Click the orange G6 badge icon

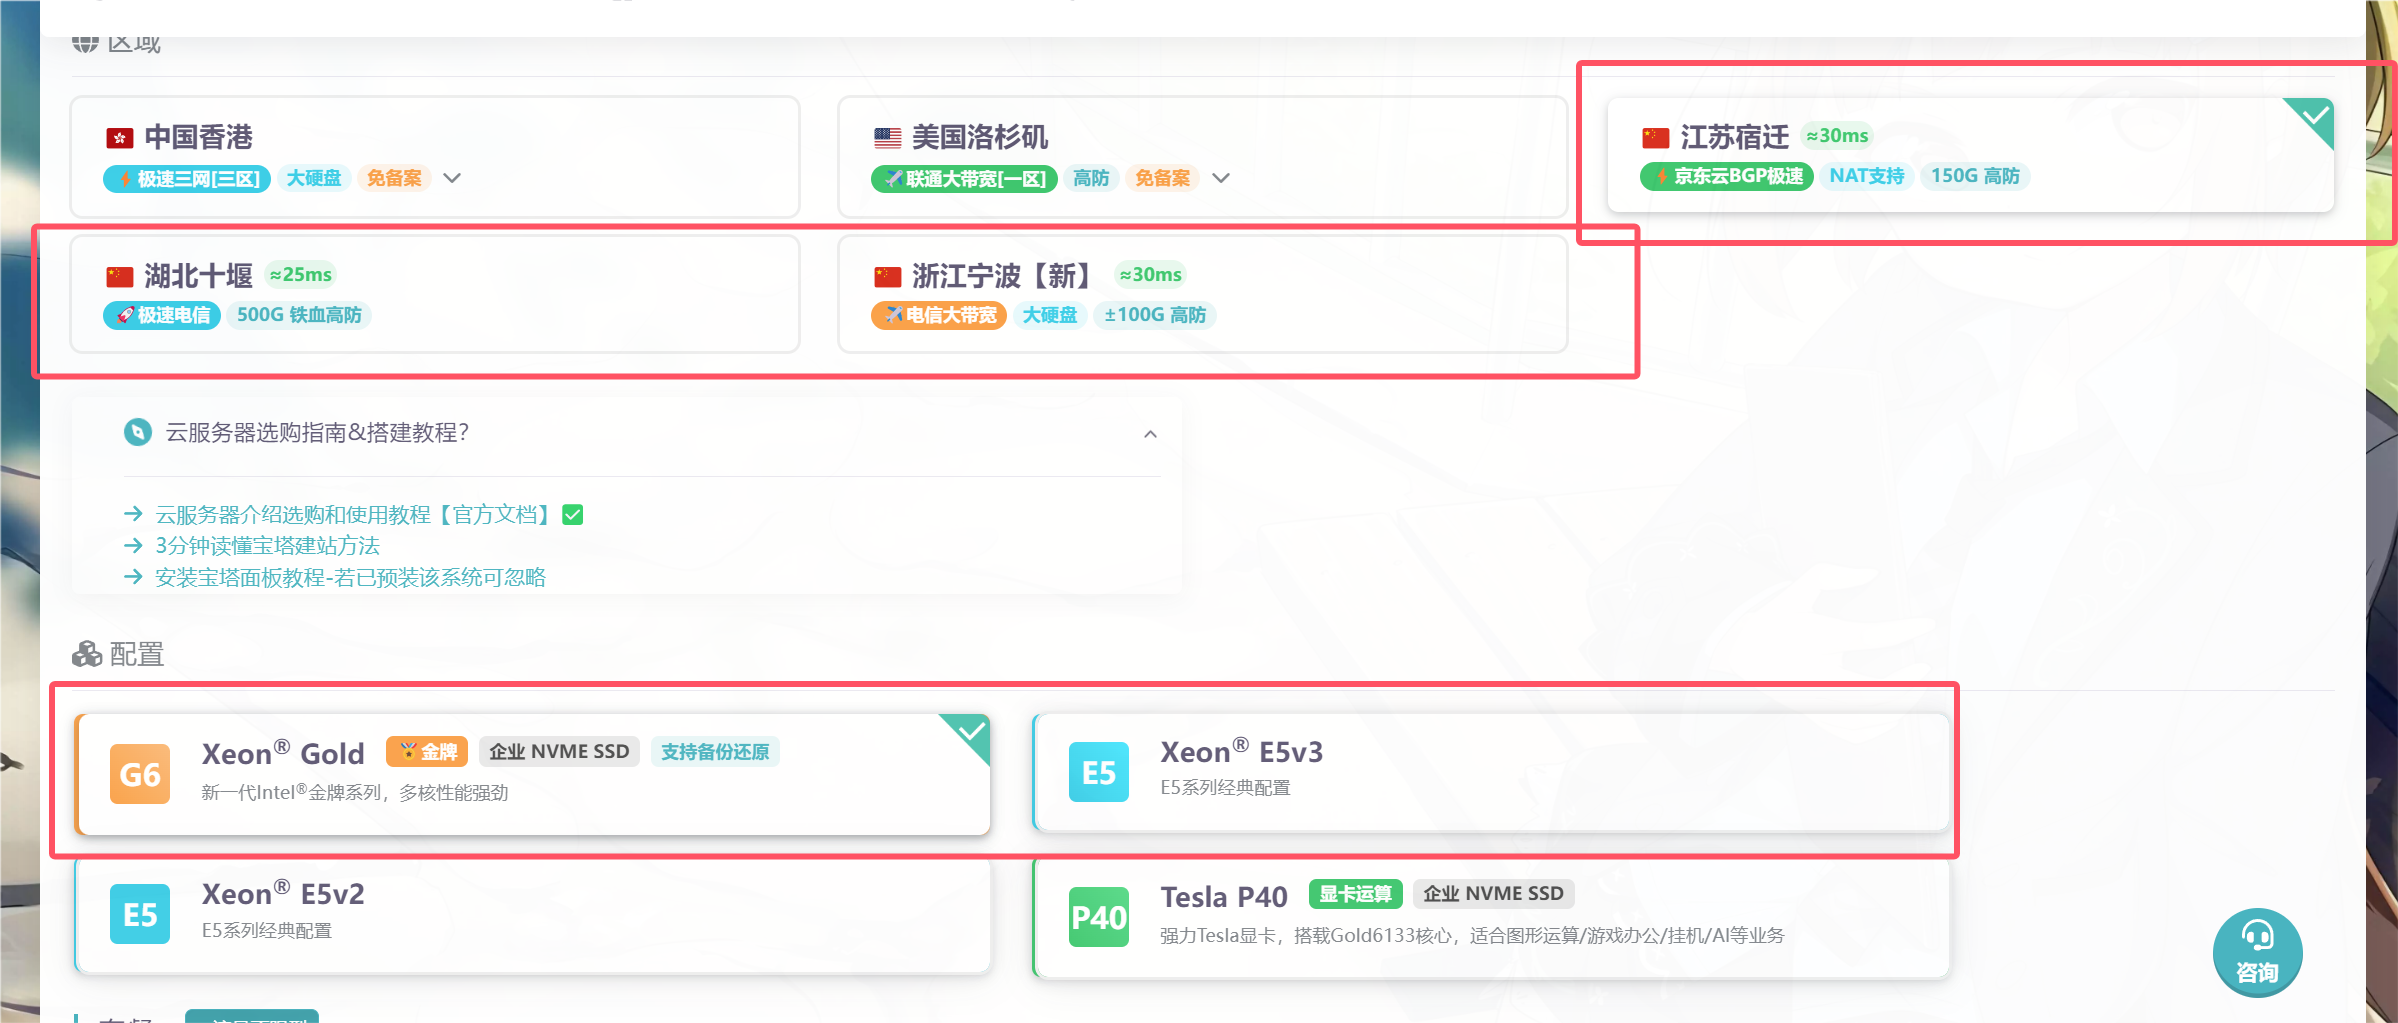tap(140, 774)
